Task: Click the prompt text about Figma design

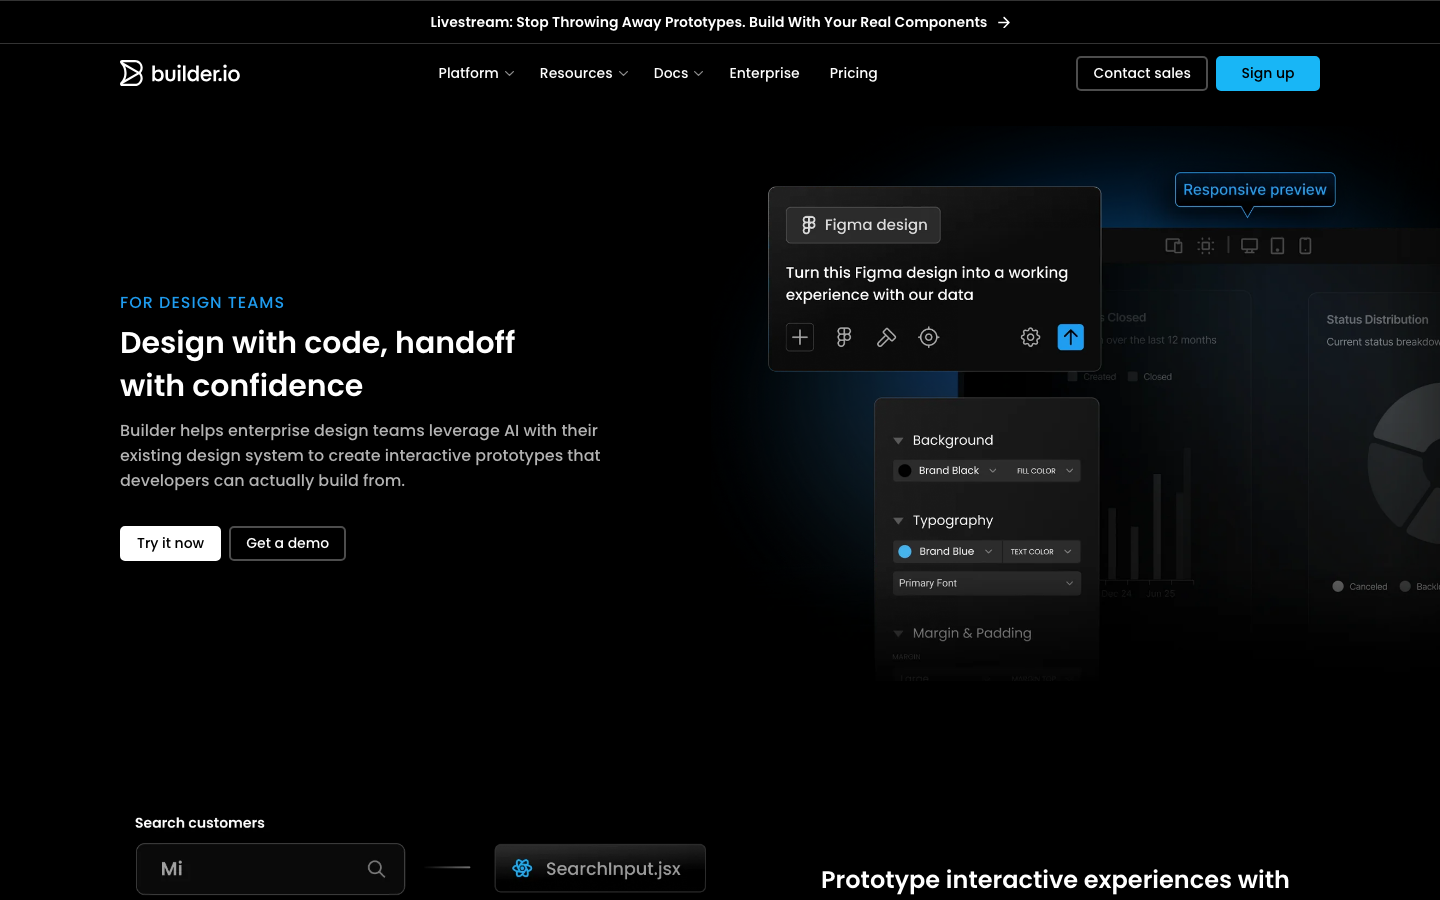Action: click(927, 284)
